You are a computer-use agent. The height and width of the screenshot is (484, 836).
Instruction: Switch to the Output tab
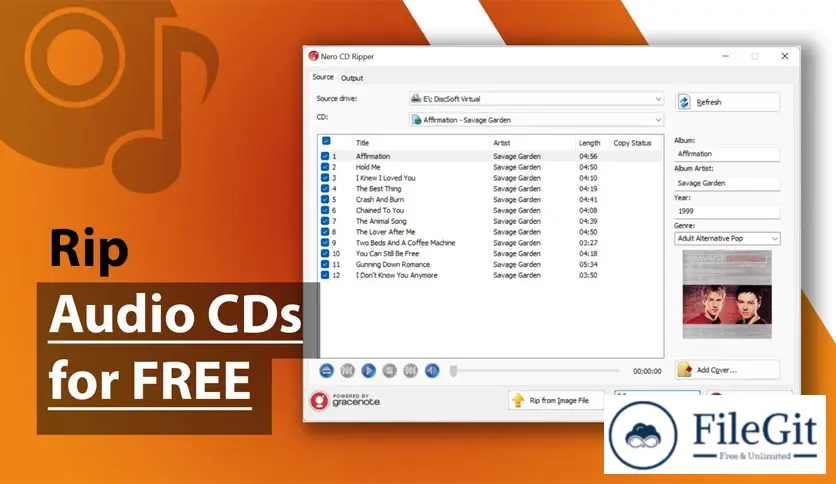point(352,78)
